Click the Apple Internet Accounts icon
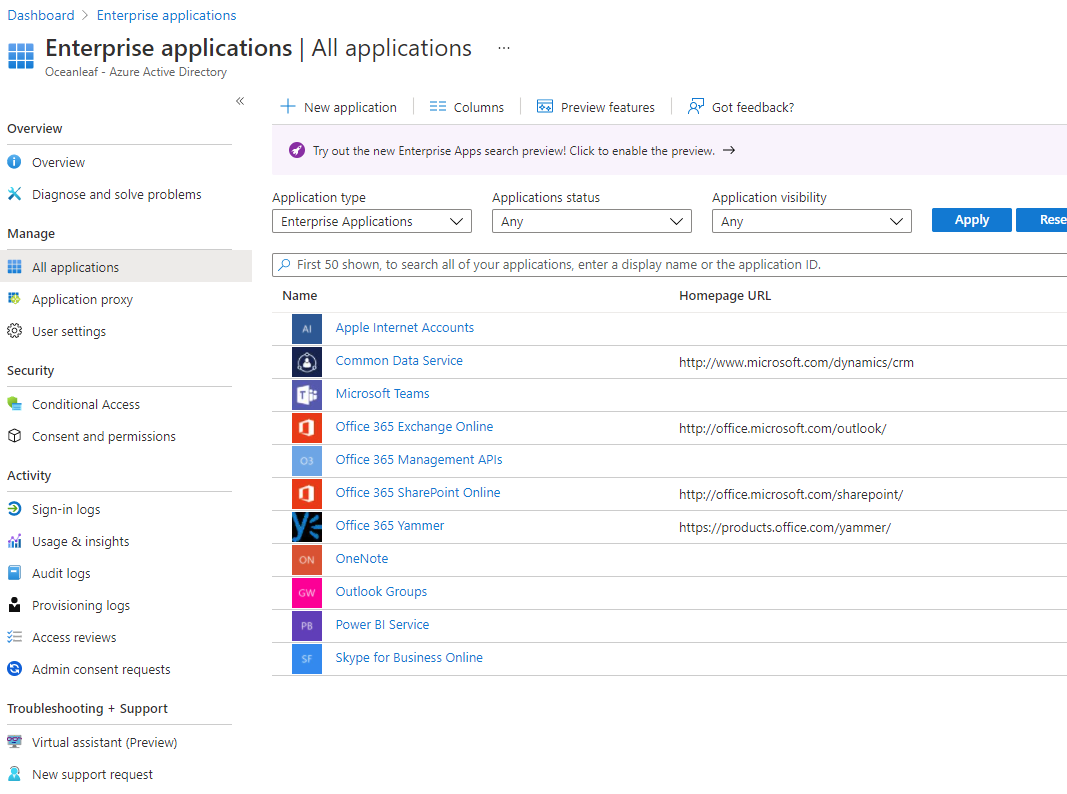1067x794 pixels. 306,328
